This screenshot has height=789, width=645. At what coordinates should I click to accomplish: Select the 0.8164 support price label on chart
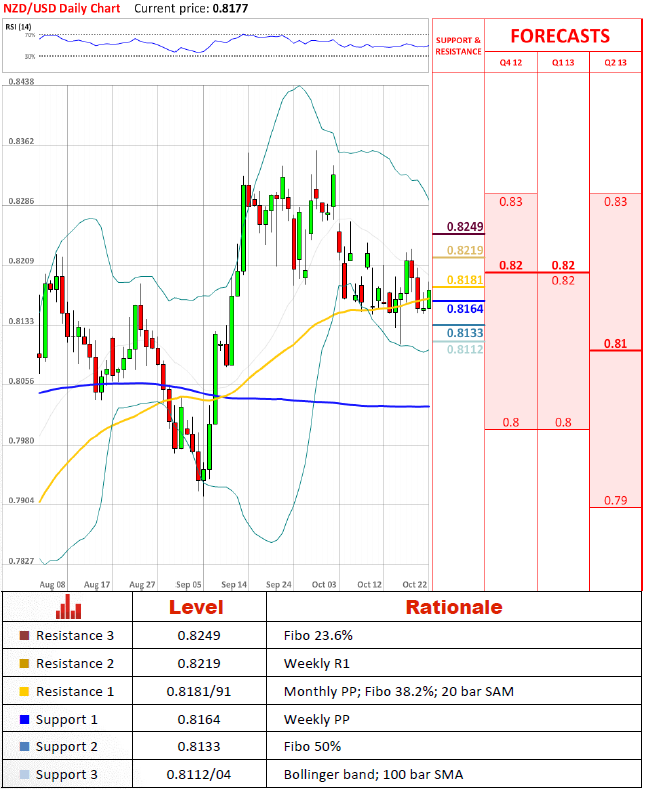coord(465,309)
